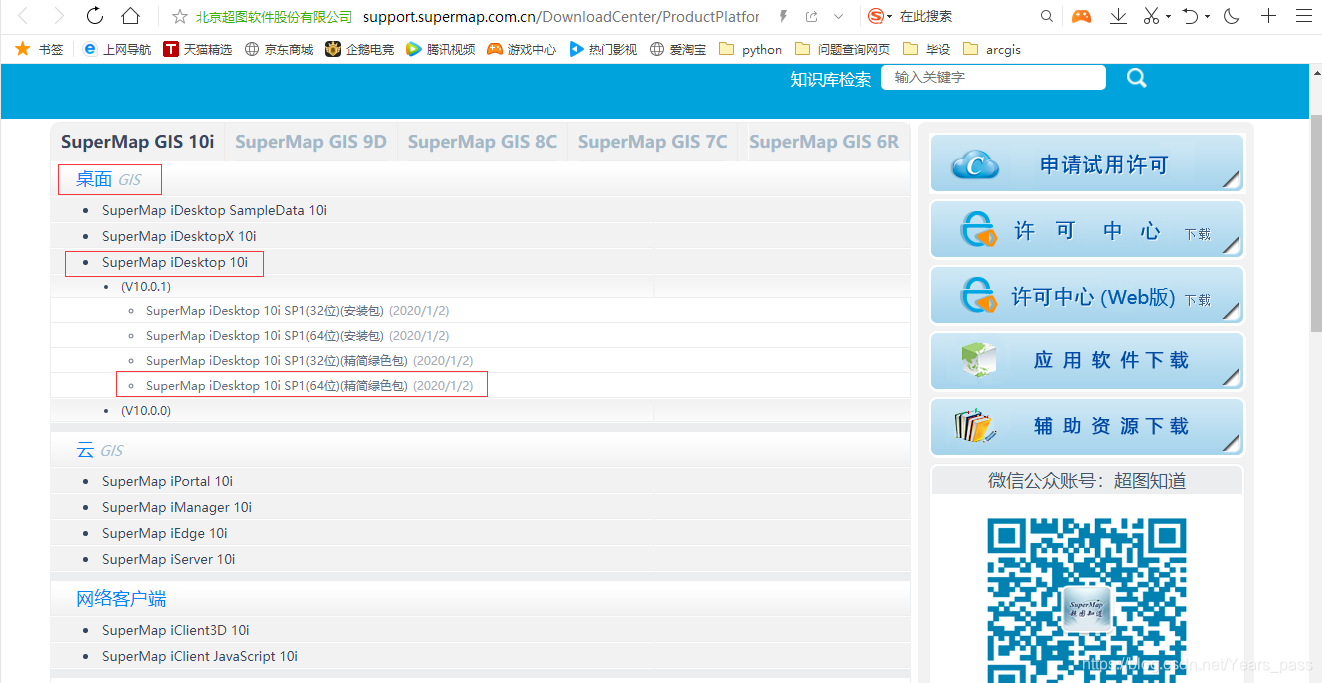Open the arcgis bookmarks folder

pos(992,49)
